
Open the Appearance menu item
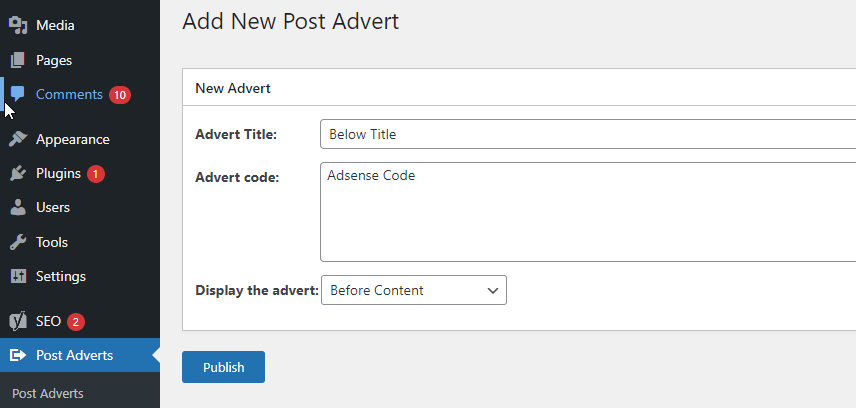click(72, 139)
